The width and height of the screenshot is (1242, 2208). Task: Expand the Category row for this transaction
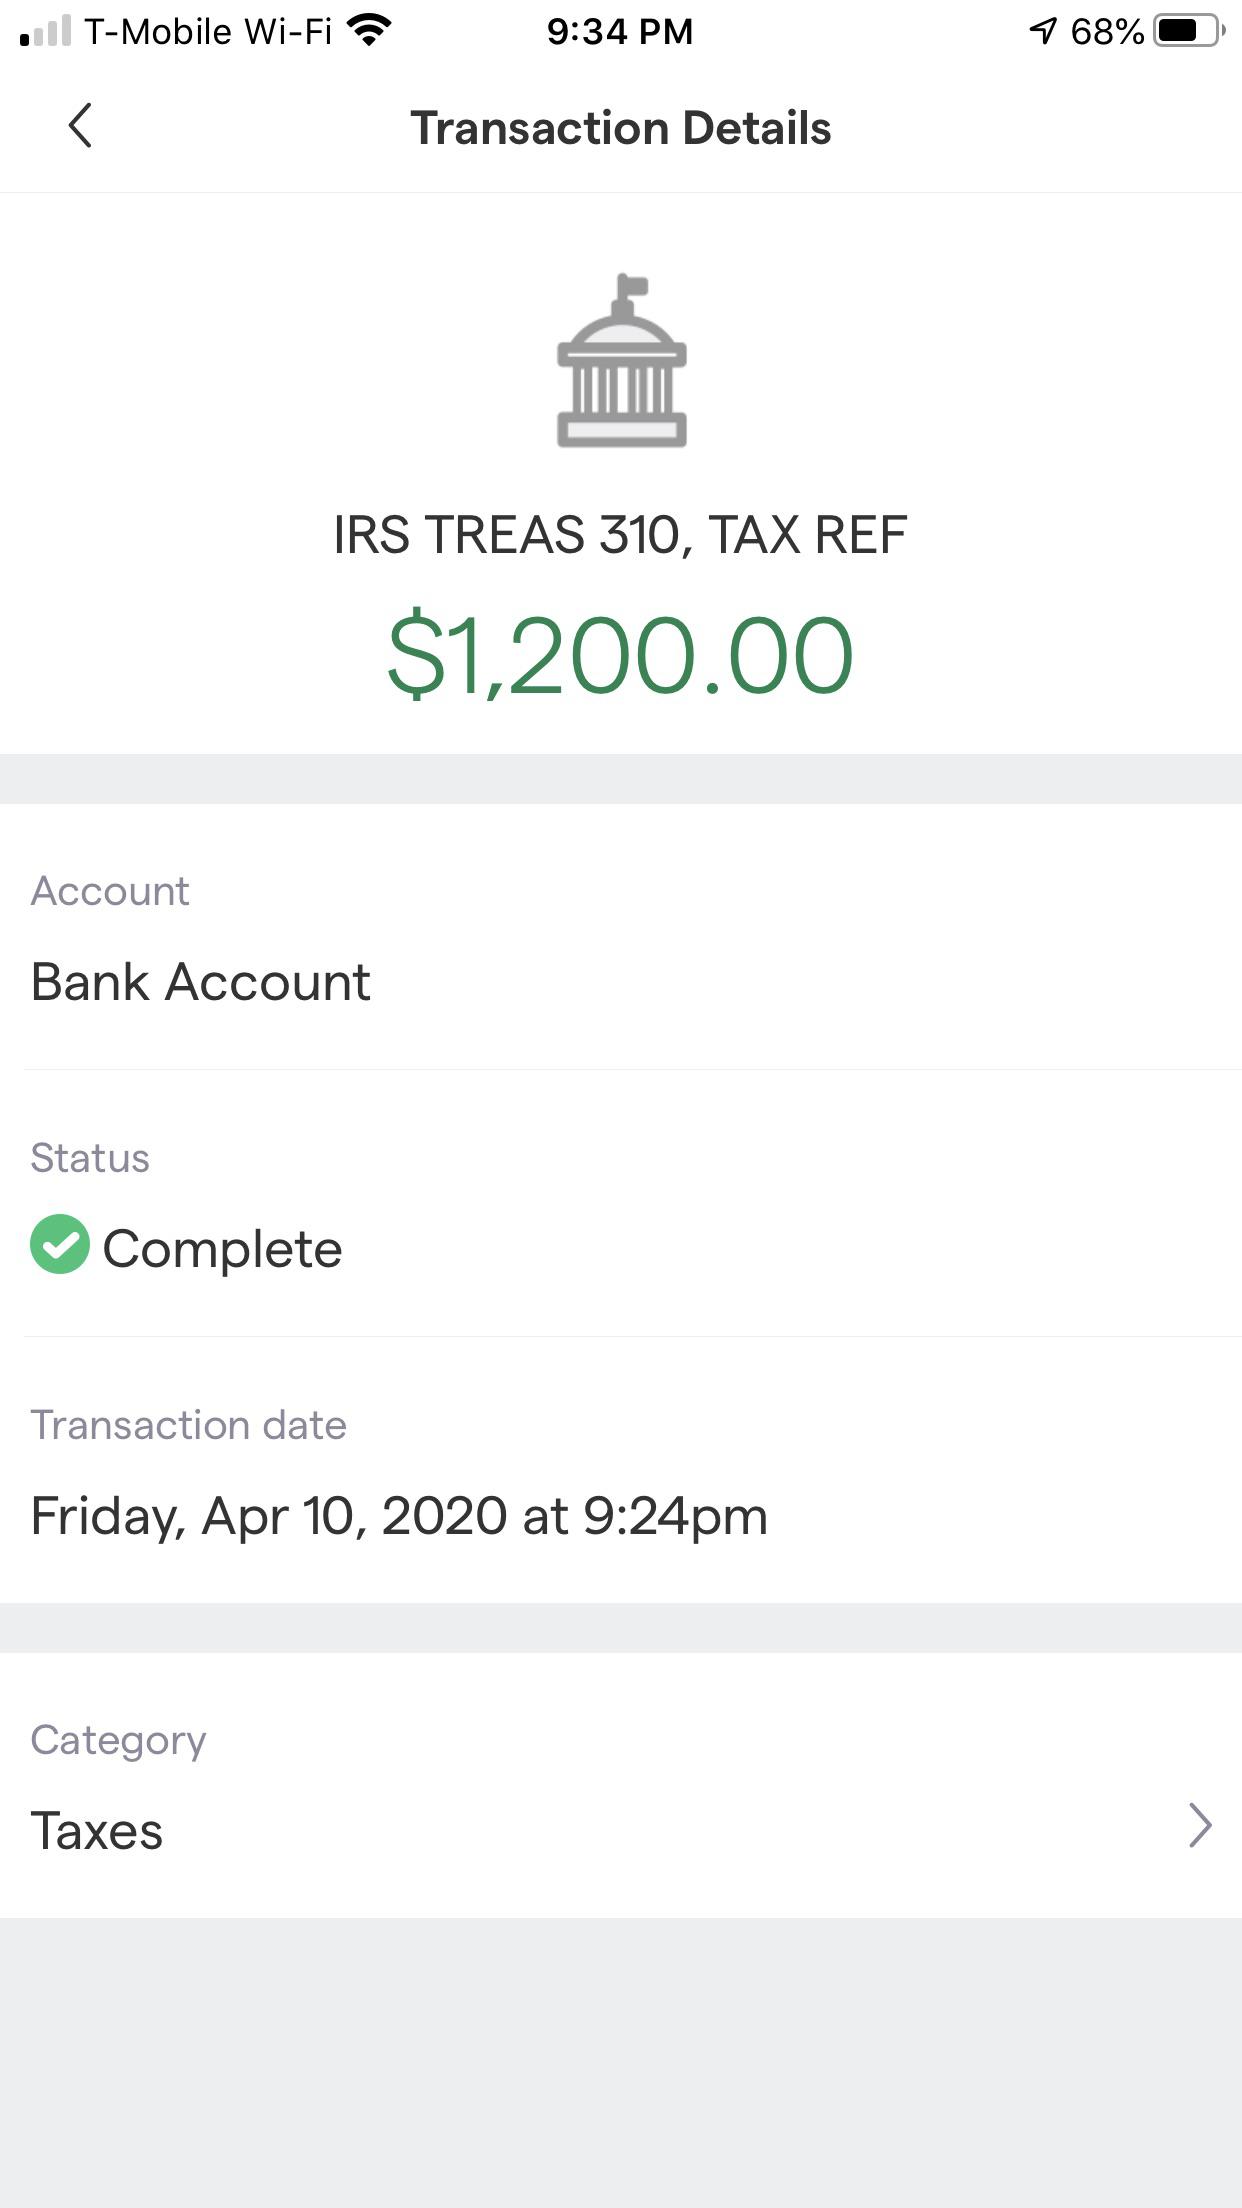click(x=620, y=1826)
